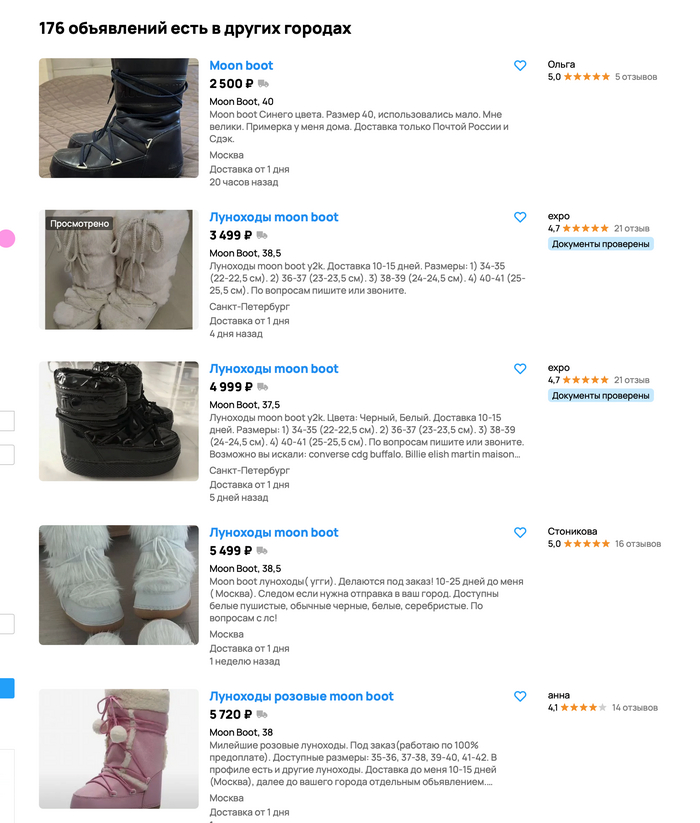Add the 3 499 ₽ Луноходы listing to favorites
The width and height of the screenshot is (700, 823).
(520, 217)
